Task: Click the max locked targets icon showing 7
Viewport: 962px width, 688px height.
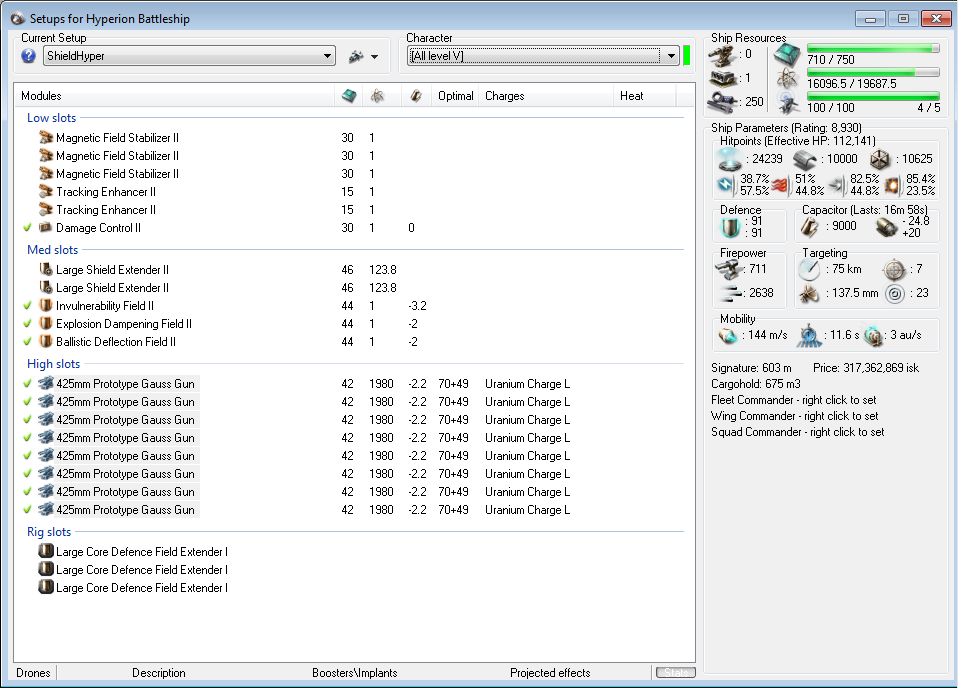Action: (895, 269)
